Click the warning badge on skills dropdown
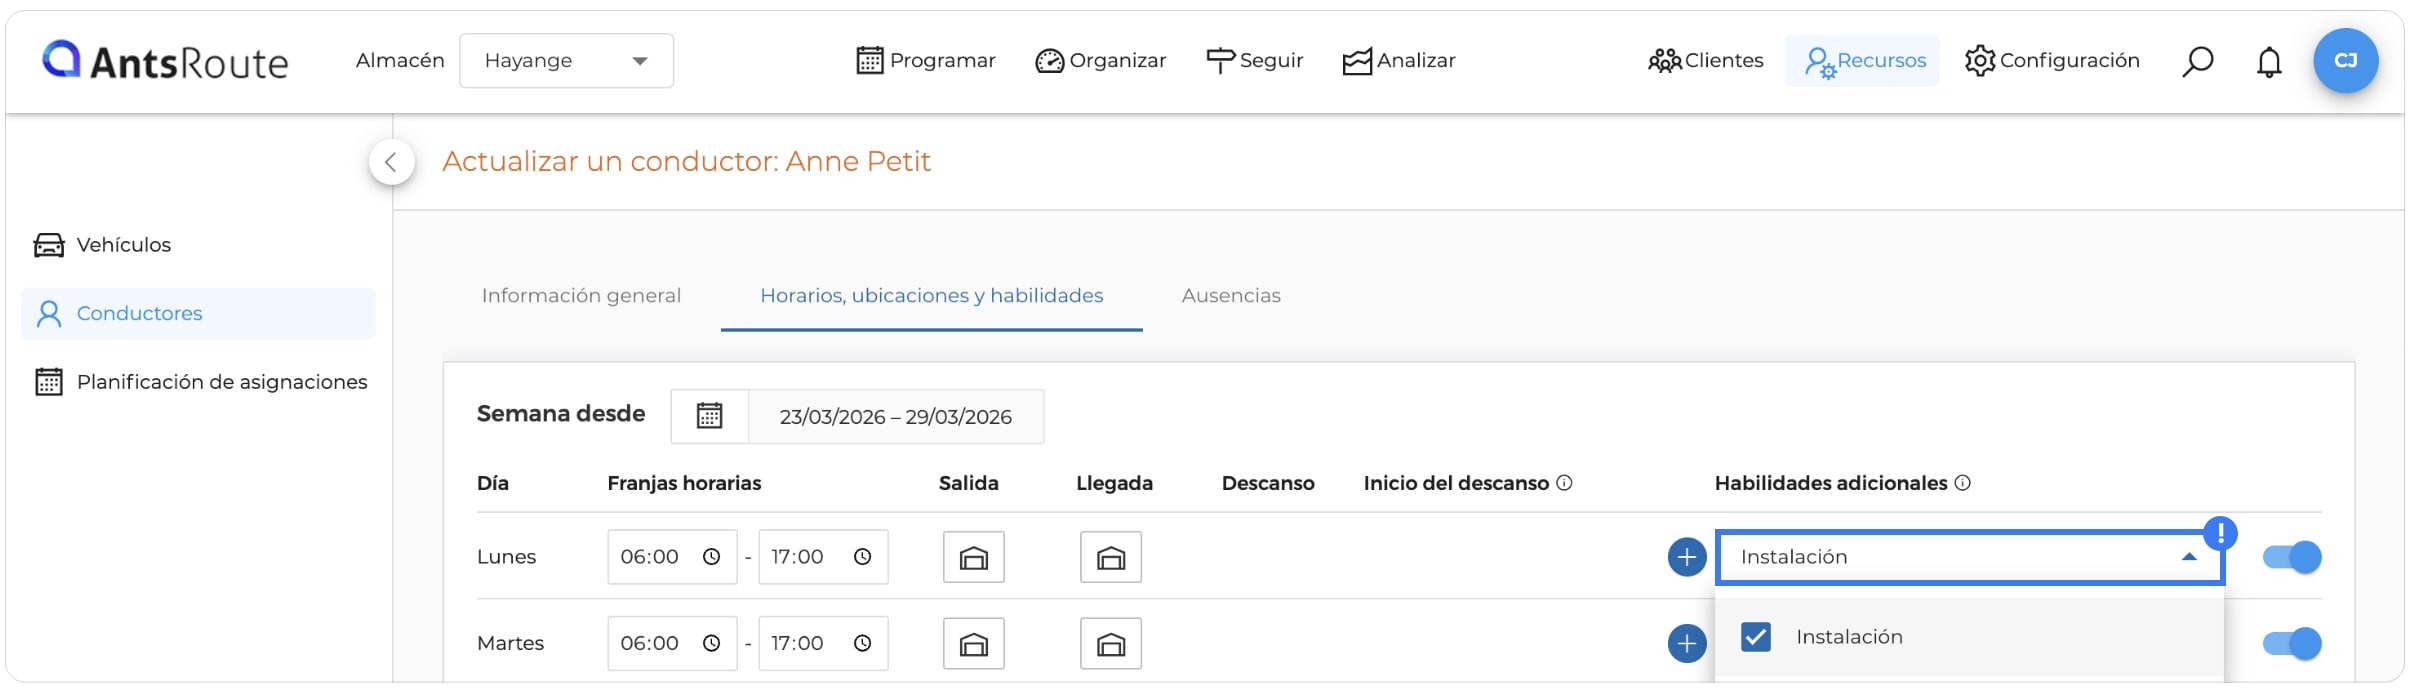2410x693 pixels. [x=2220, y=533]
